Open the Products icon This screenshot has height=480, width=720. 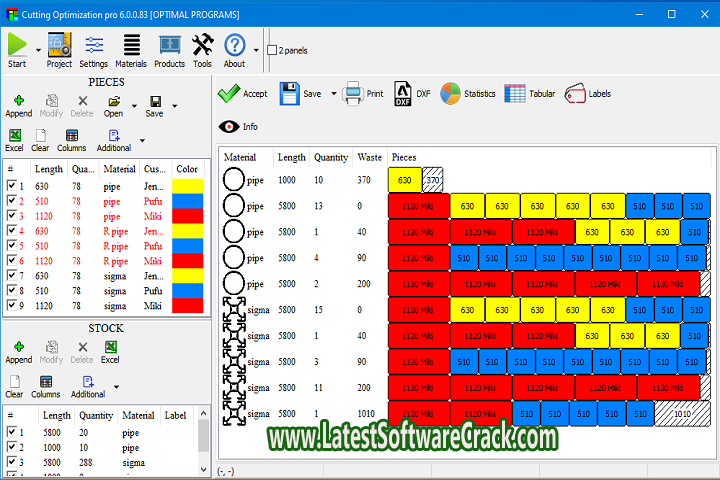point(169,50)
